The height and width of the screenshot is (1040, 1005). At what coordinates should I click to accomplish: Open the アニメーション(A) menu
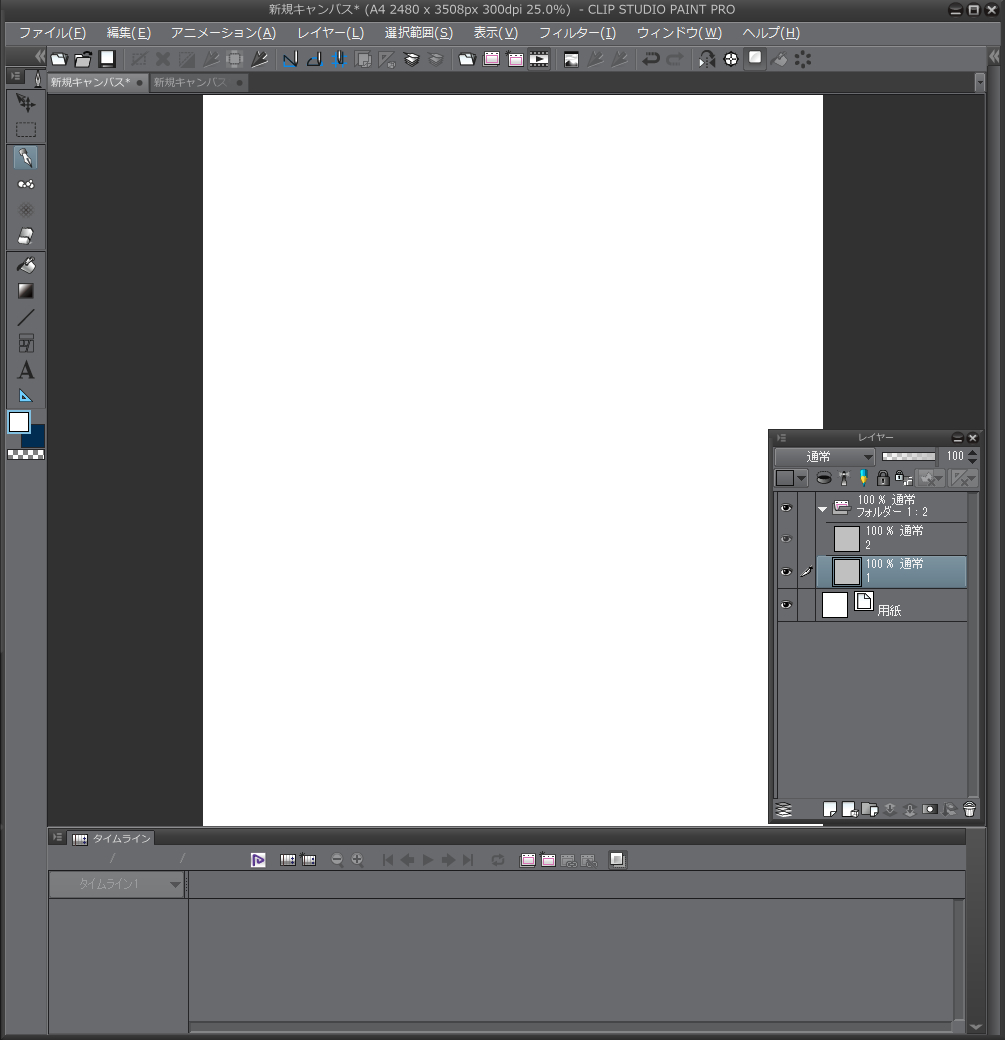[x=223, y=32]
